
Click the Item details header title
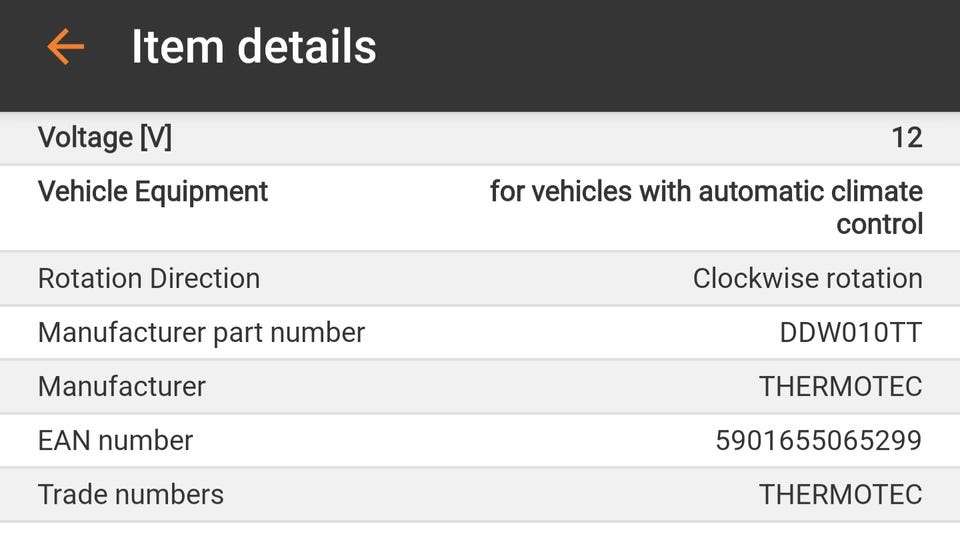[x=254, y=47]
